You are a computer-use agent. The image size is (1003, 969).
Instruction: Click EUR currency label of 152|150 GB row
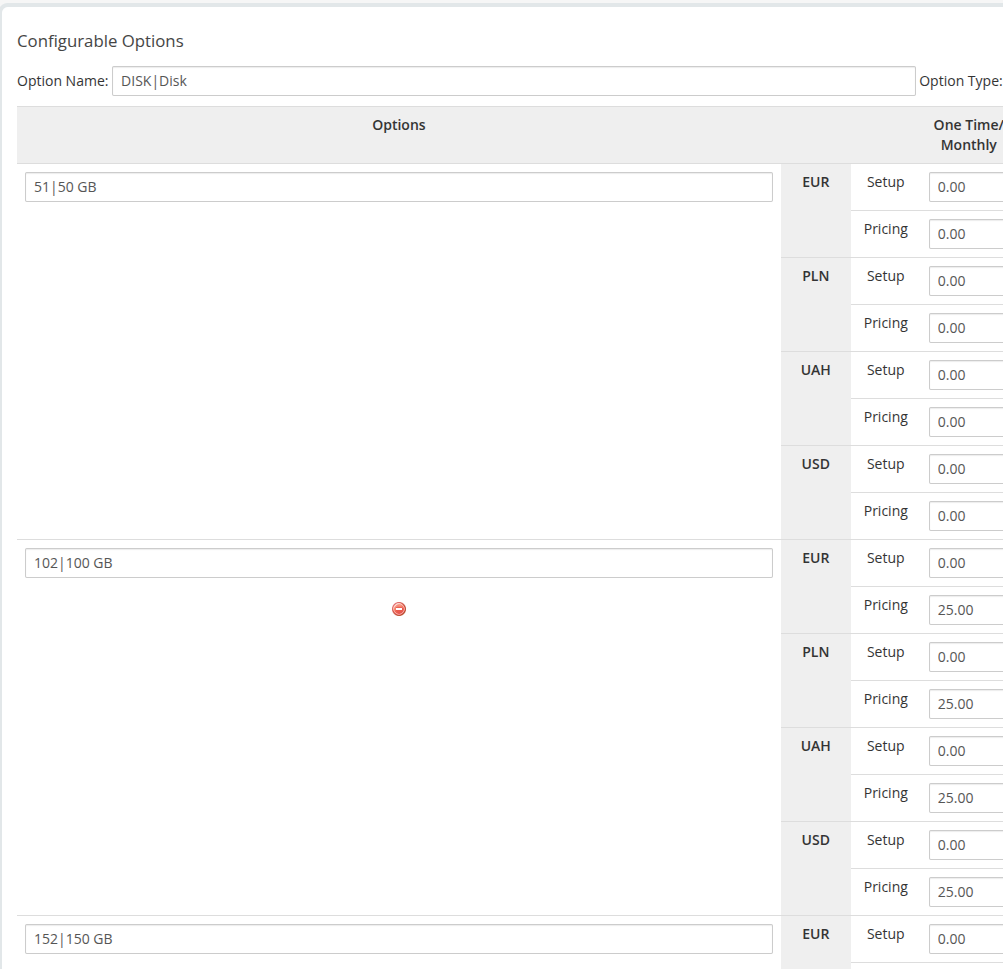816,934
